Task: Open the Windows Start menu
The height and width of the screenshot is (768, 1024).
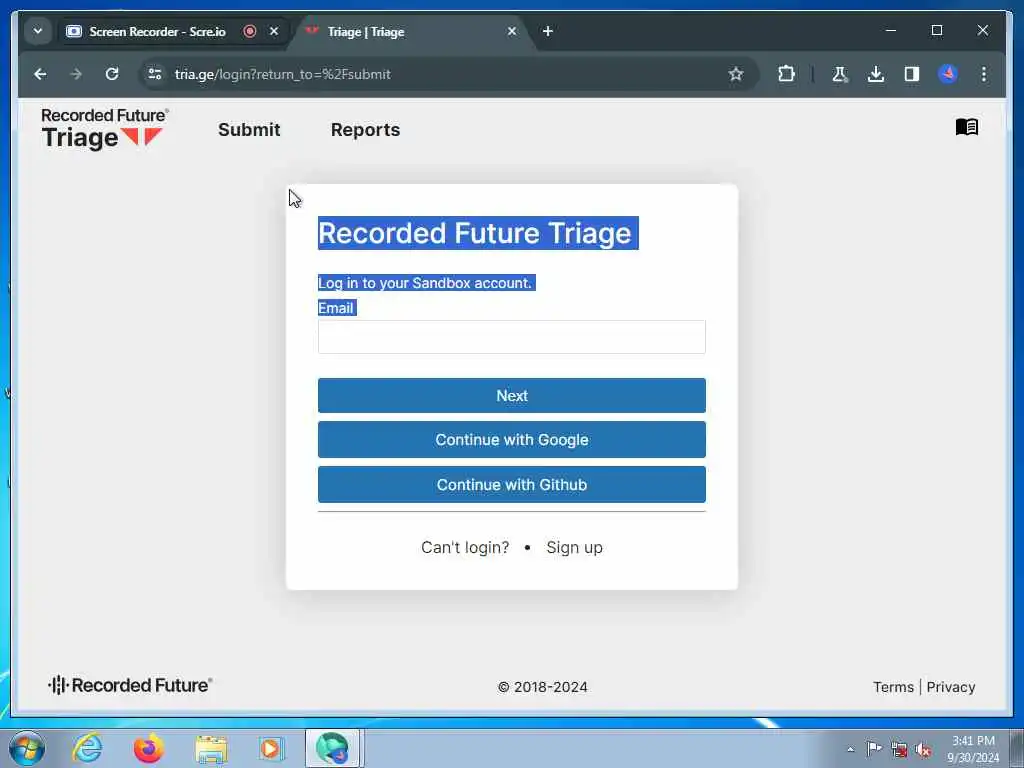Action: coord(27,748)
